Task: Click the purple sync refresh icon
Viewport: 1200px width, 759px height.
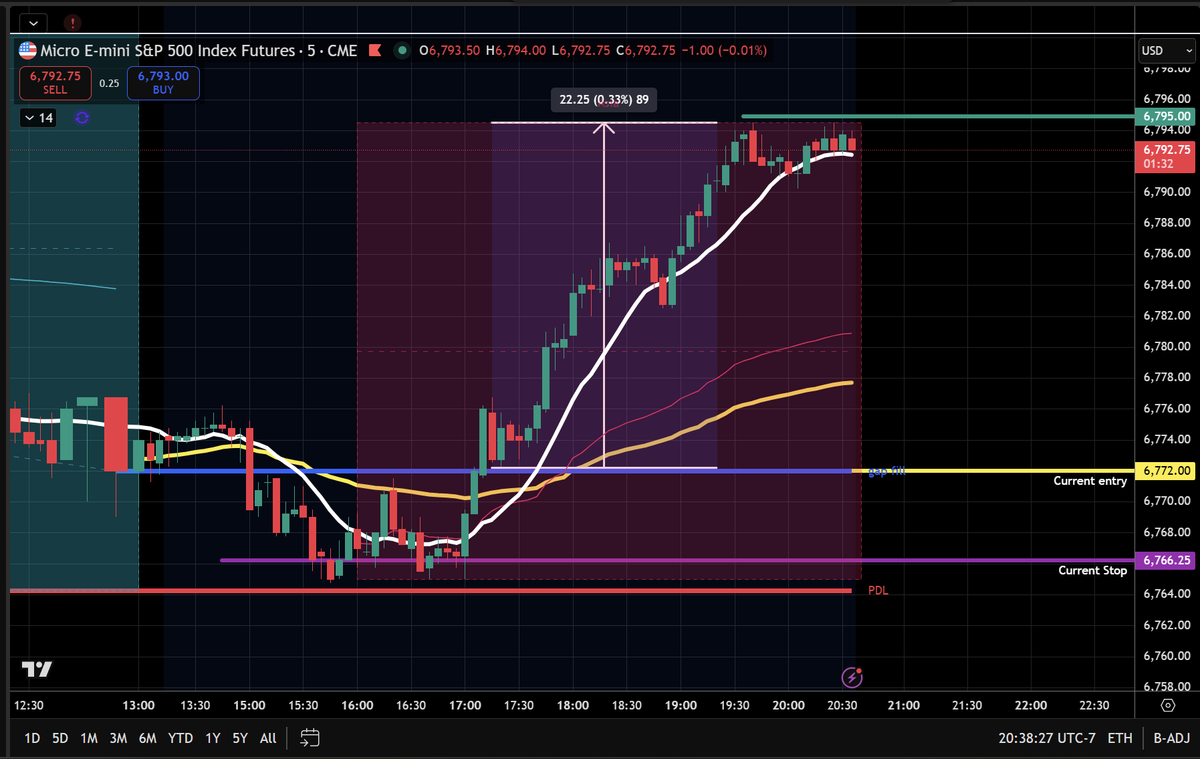Action: click(x=82, y=118)
